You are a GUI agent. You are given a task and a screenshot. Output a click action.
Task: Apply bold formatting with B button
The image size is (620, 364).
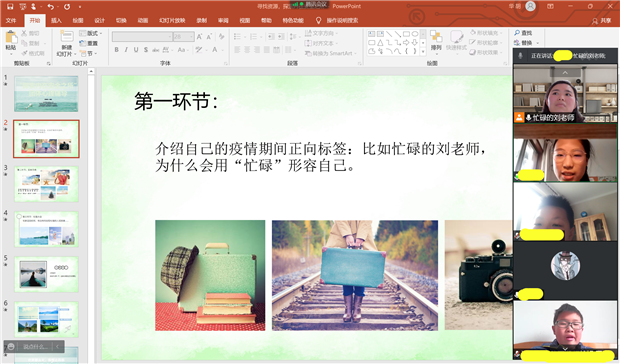coord(116,50)
